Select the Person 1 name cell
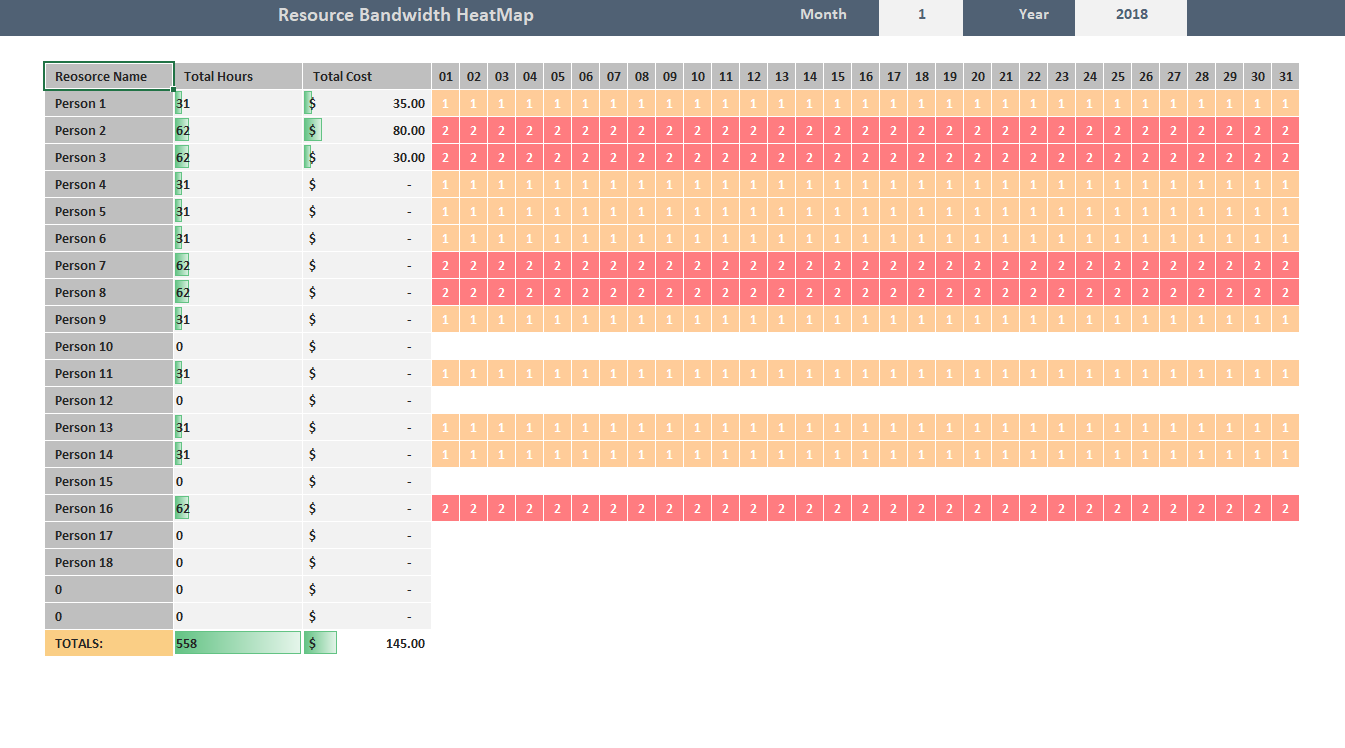 click(x=108, y=102)
